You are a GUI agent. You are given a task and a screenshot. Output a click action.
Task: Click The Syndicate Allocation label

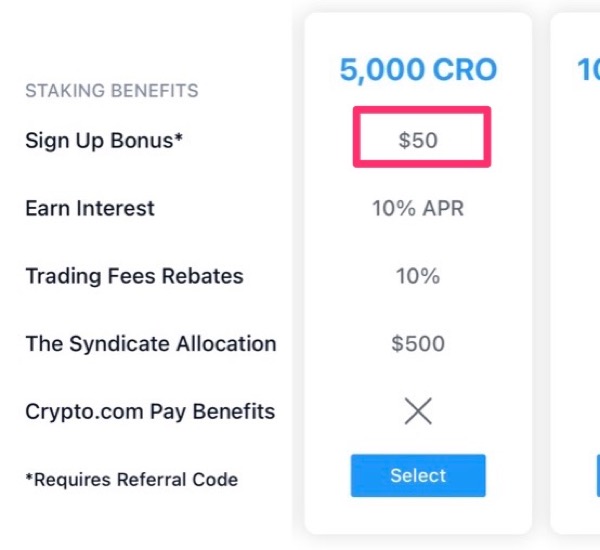tap(151, 344)
